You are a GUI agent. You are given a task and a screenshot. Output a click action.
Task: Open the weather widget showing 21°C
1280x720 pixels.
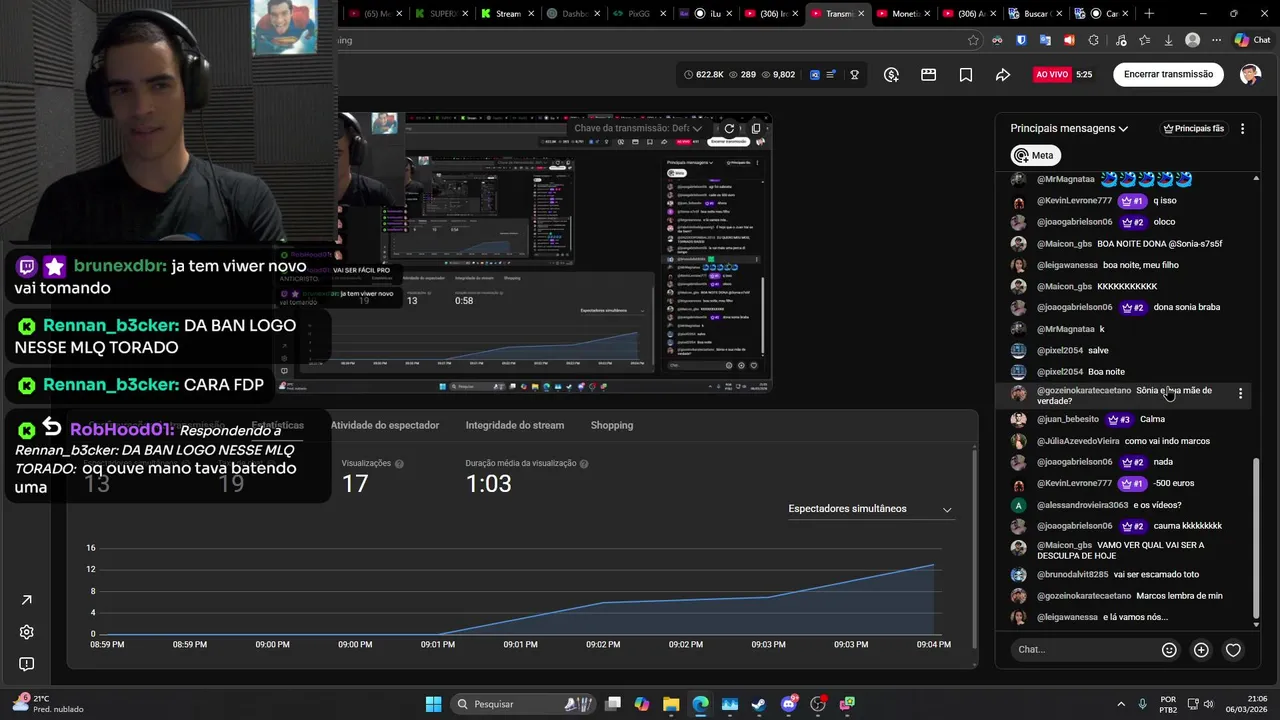click(47, 704)
